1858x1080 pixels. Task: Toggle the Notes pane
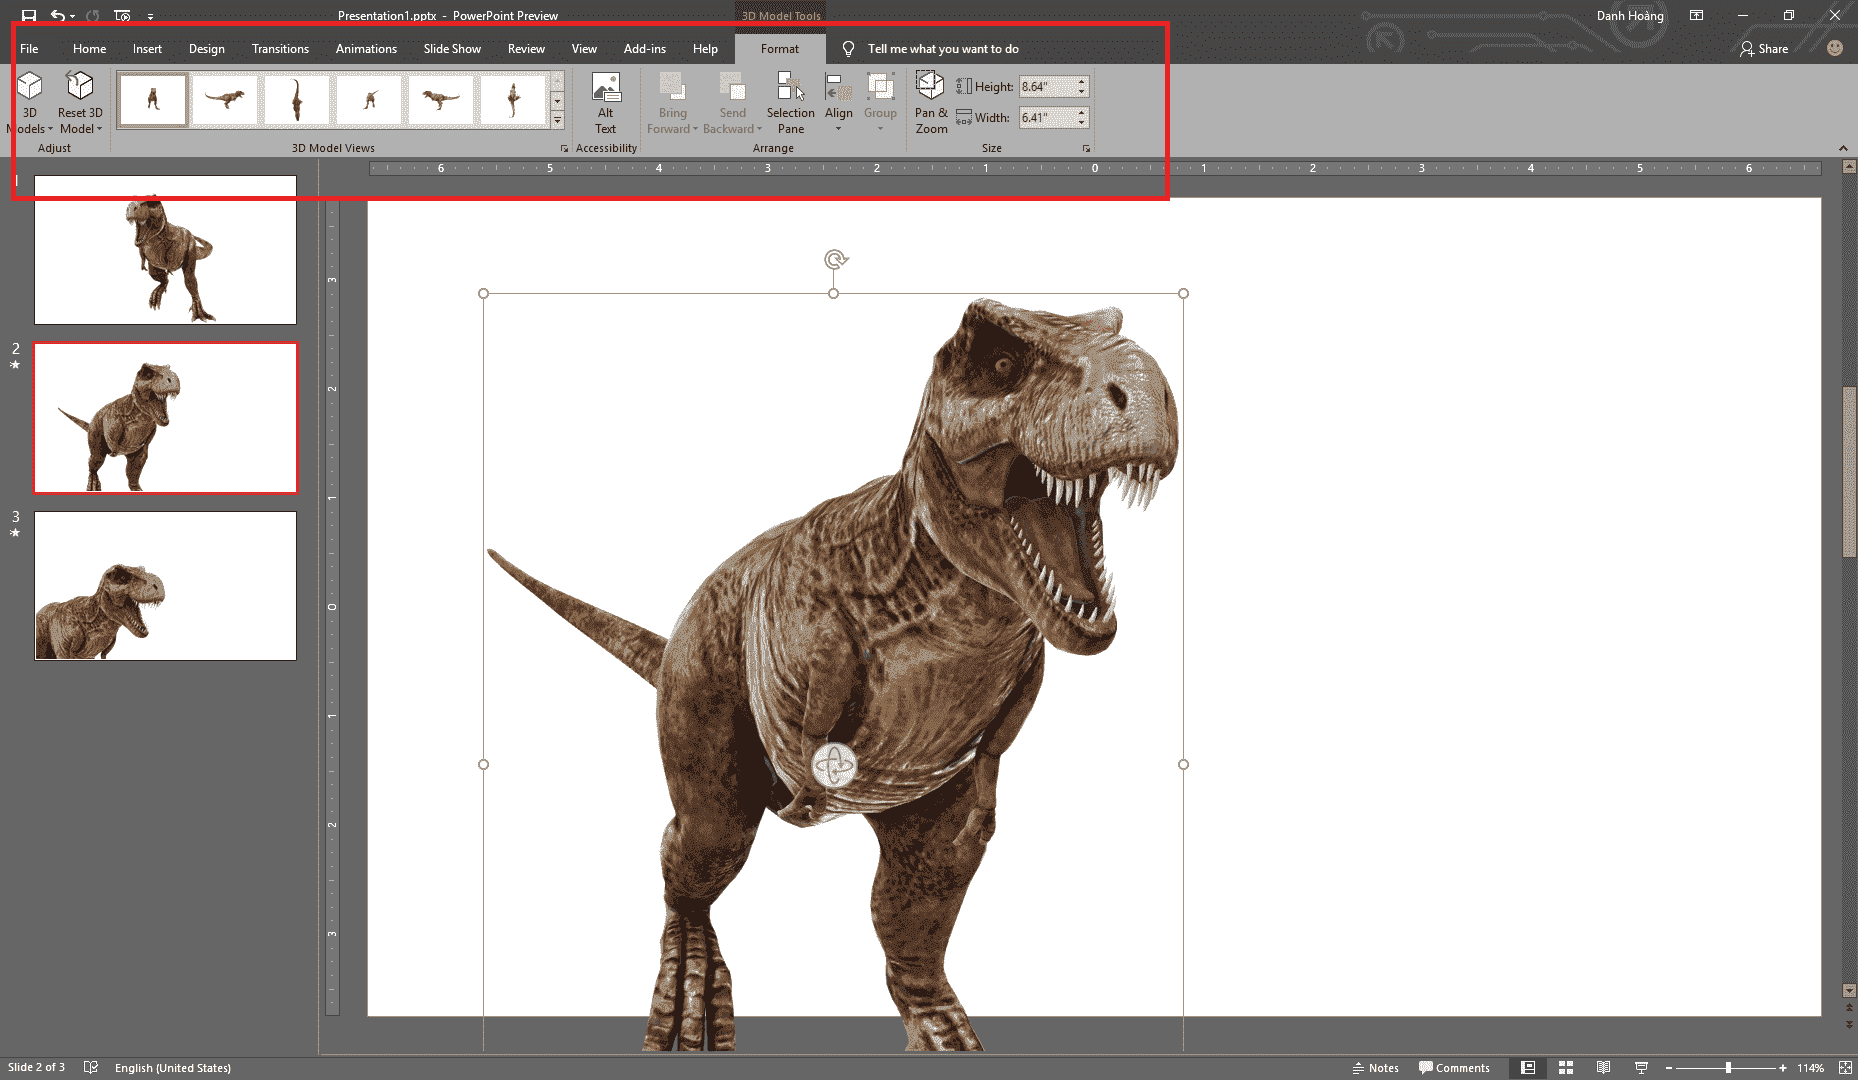[x=1375, y=1068]
